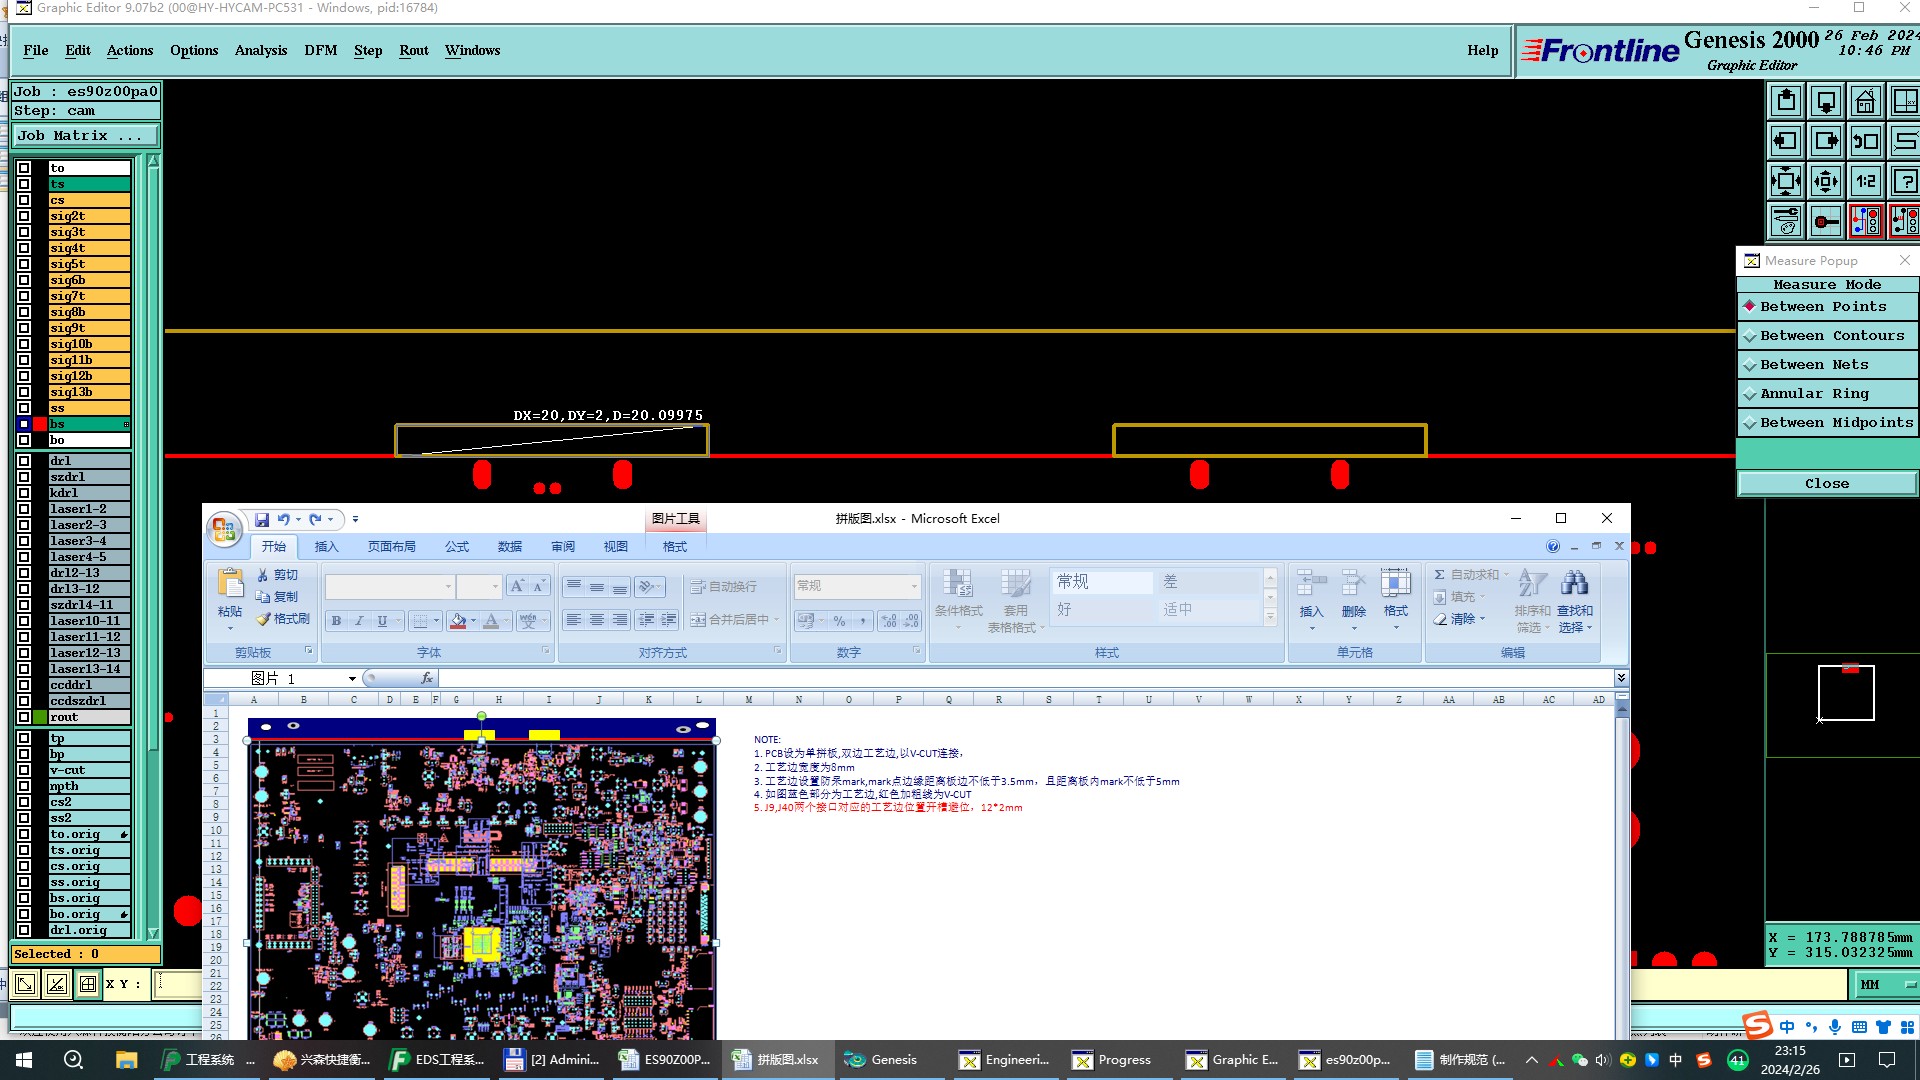Open the DFM menu
This screenshot has width=1920, height=1080.
tap(320, 50)
